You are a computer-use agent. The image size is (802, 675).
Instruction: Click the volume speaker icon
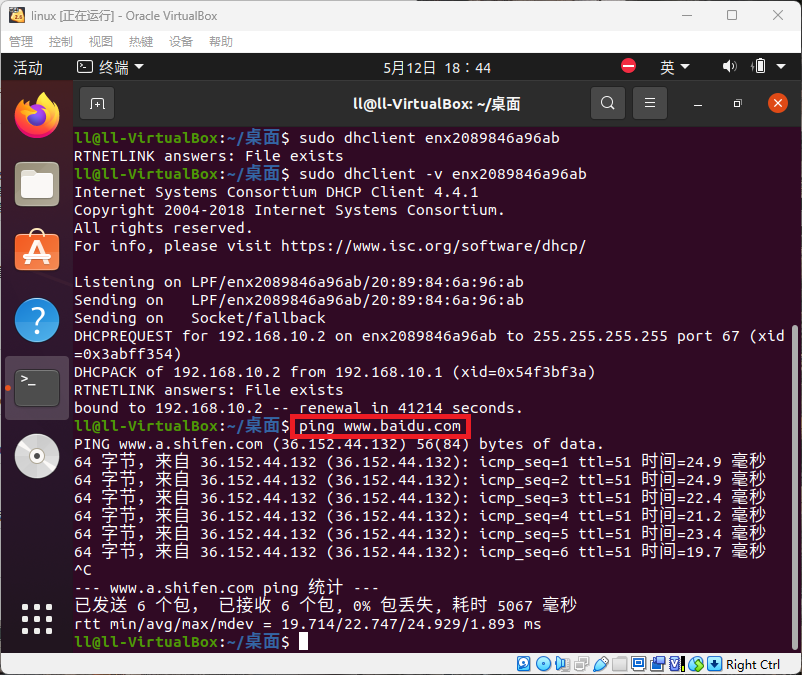(x=729, y=66)
